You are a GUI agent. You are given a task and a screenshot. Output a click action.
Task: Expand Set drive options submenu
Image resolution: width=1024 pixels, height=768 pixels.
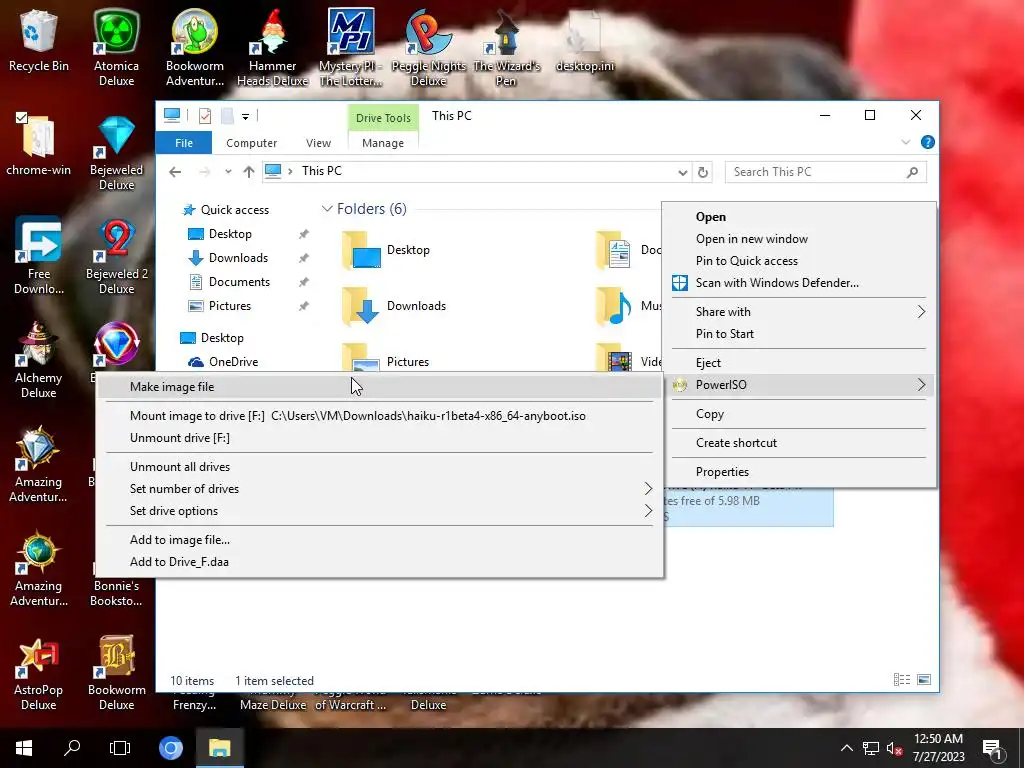click(x=648, y=511)
